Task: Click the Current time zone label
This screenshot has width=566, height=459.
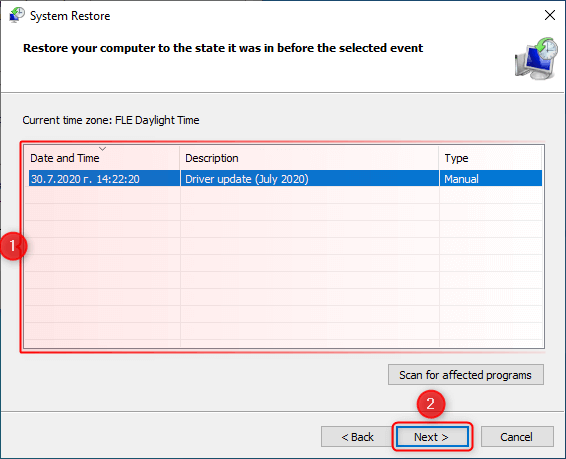Action: (111, 120)
